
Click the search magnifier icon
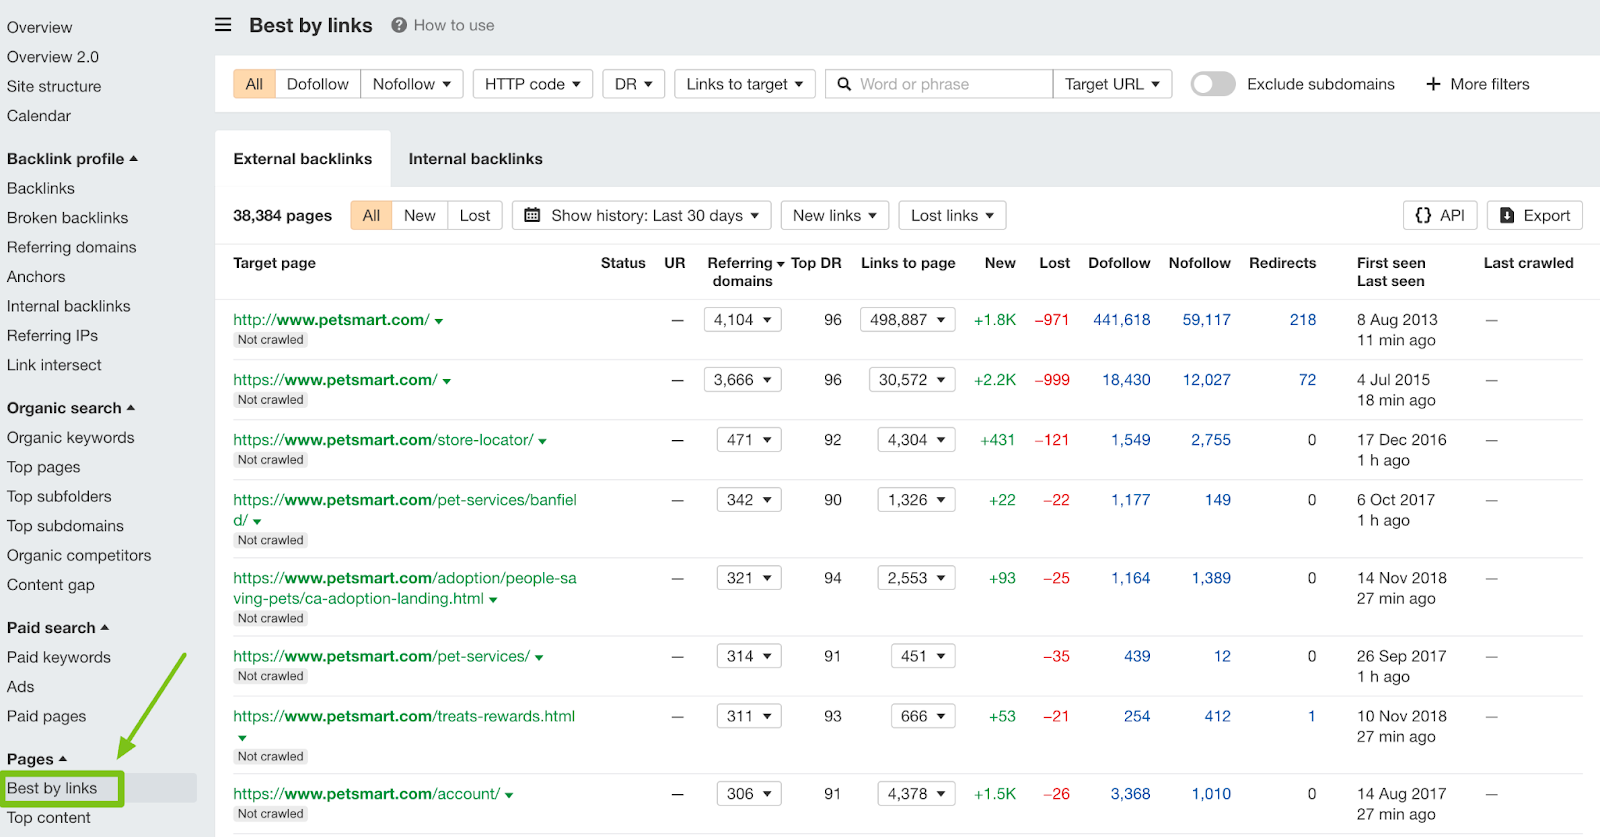(x=844, y=84)
